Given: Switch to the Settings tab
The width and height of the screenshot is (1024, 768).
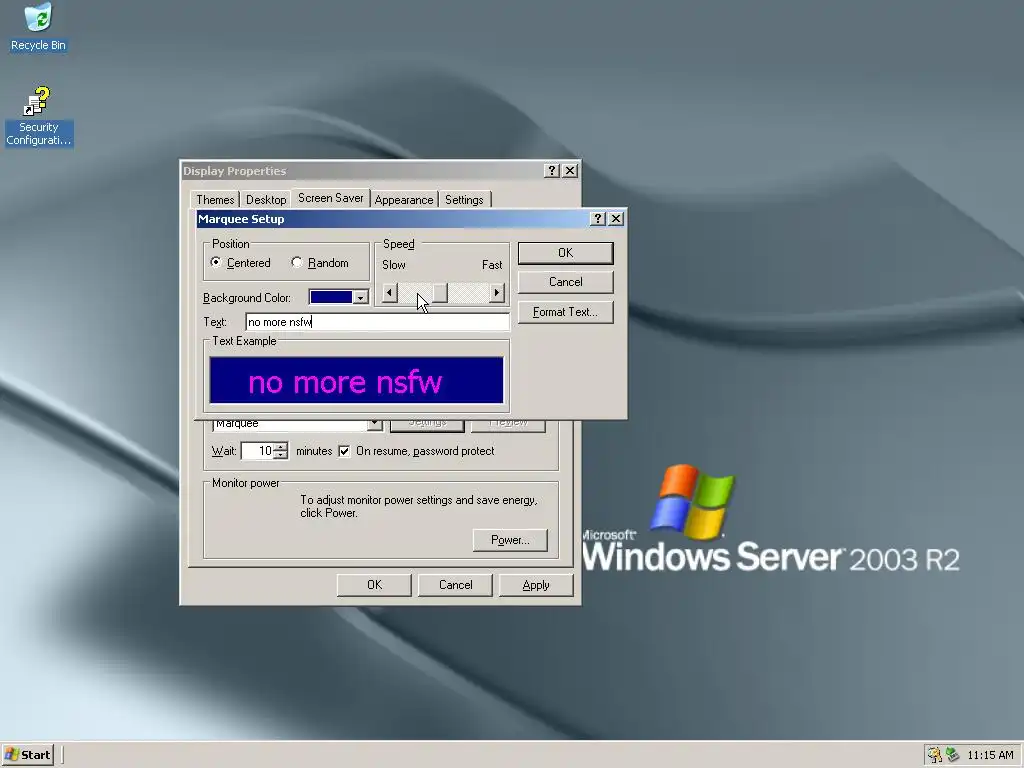Looking at the screenshot, I should pyautogui.click(x=464, y=200).
